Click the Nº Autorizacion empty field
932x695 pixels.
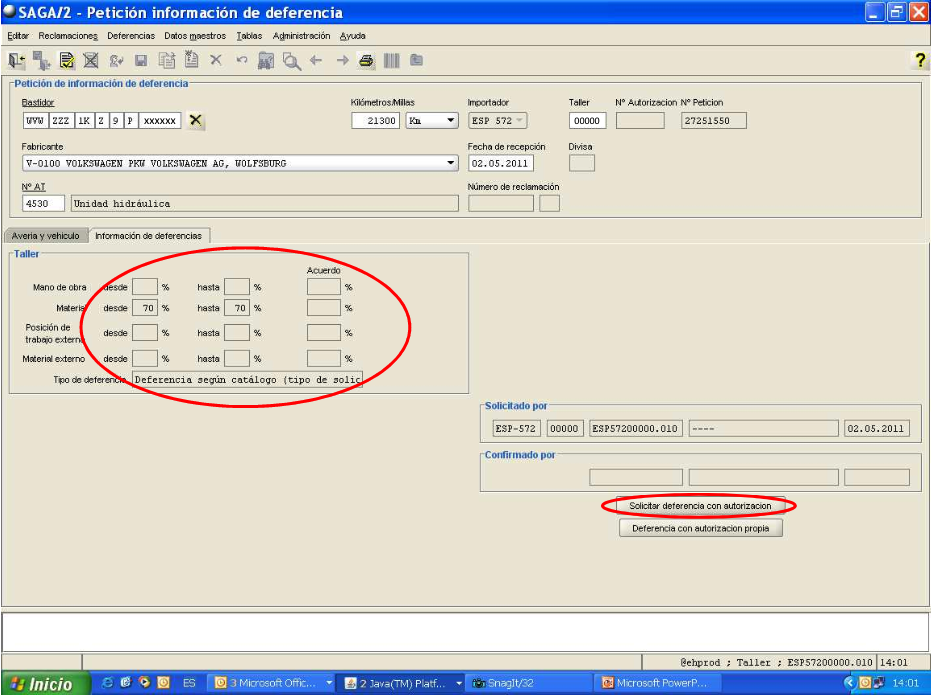click(640, 120)
